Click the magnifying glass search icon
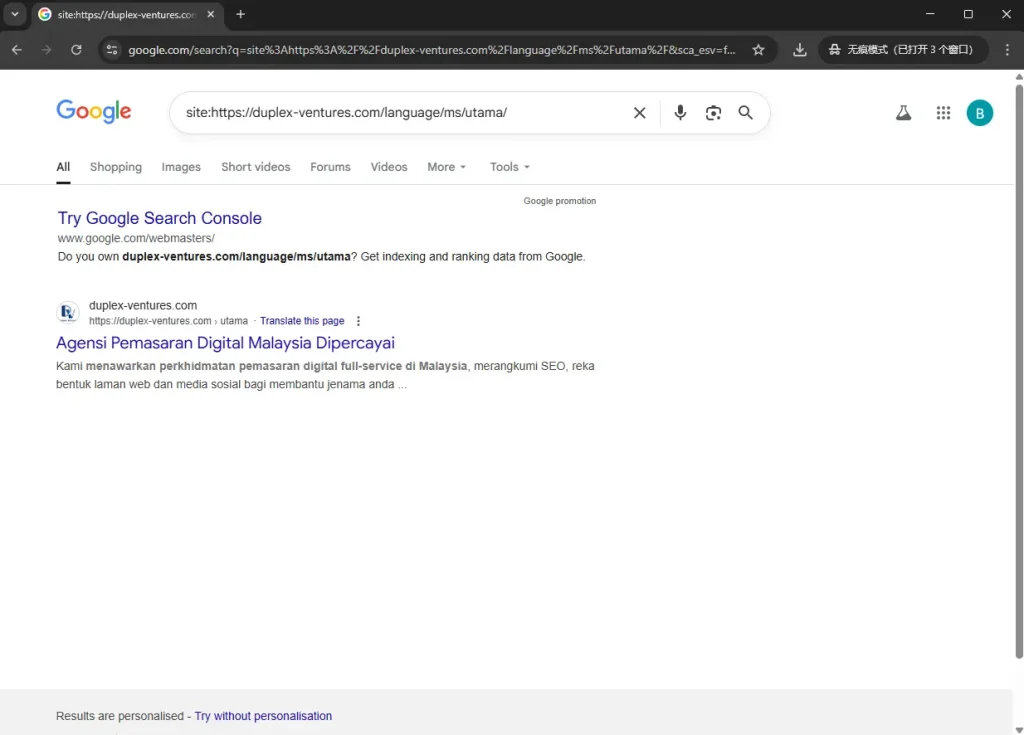The width and height of the screenshot is (1024, 735). [x=745, y=113]
